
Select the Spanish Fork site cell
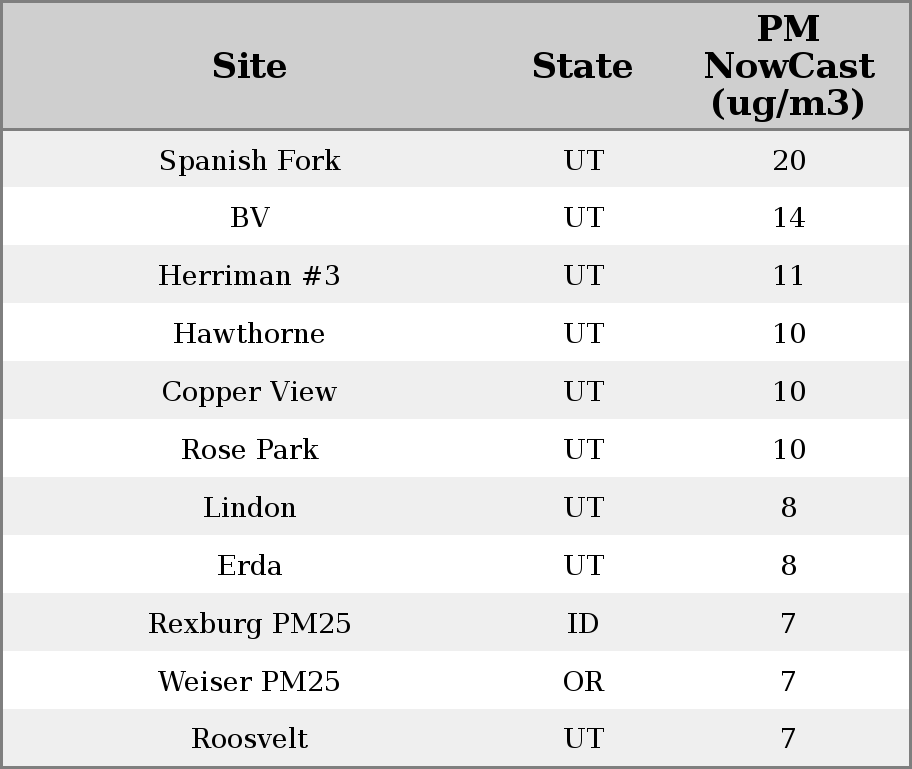point(249,161)
